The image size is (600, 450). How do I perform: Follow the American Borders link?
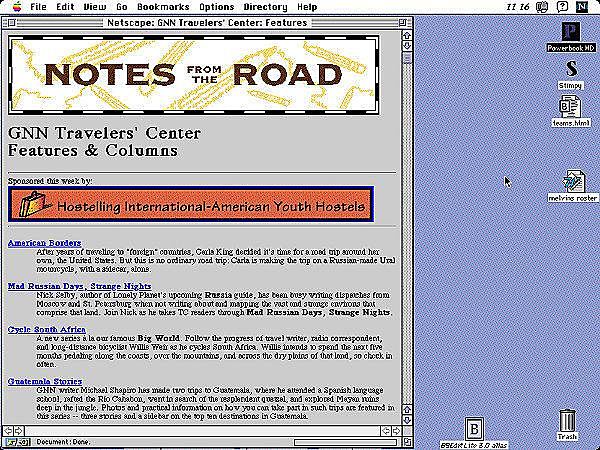[x=44, y=243]
